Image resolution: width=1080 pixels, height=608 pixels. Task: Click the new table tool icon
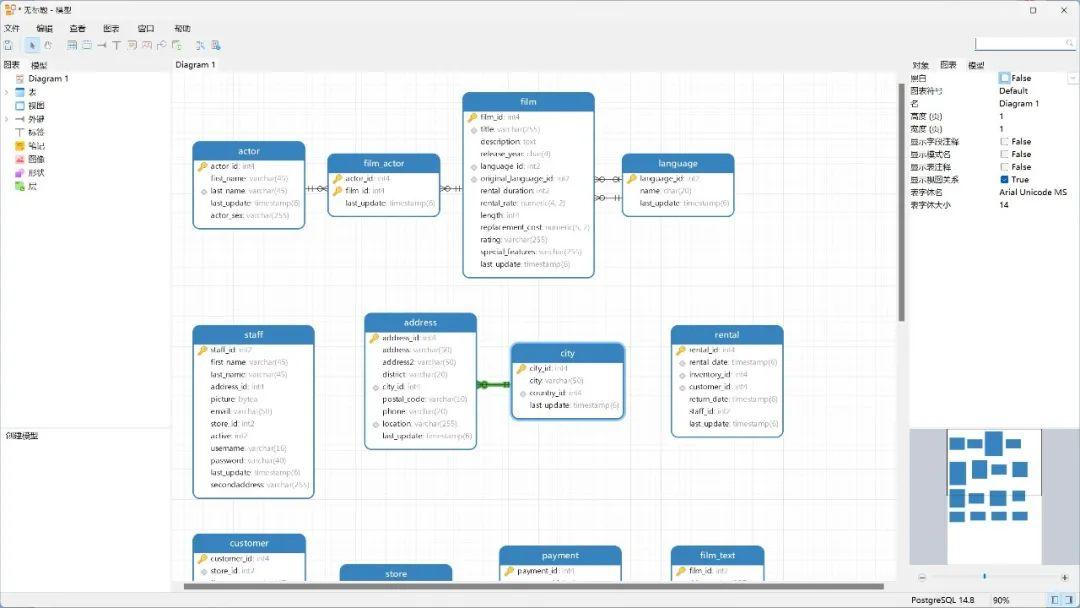click(72, 46)
